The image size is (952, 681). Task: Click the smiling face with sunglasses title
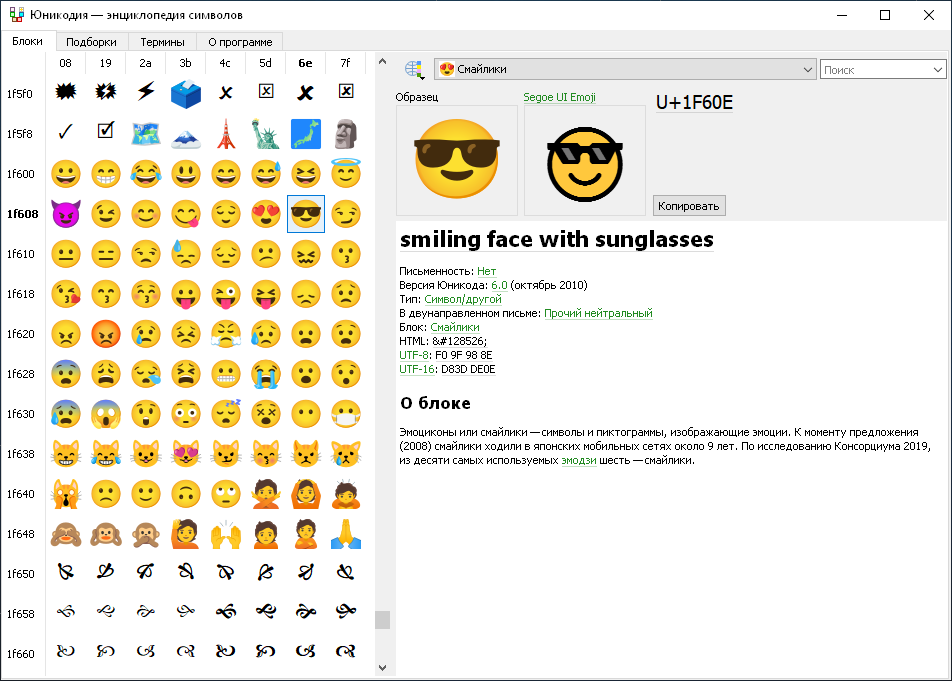pos(557,239)
